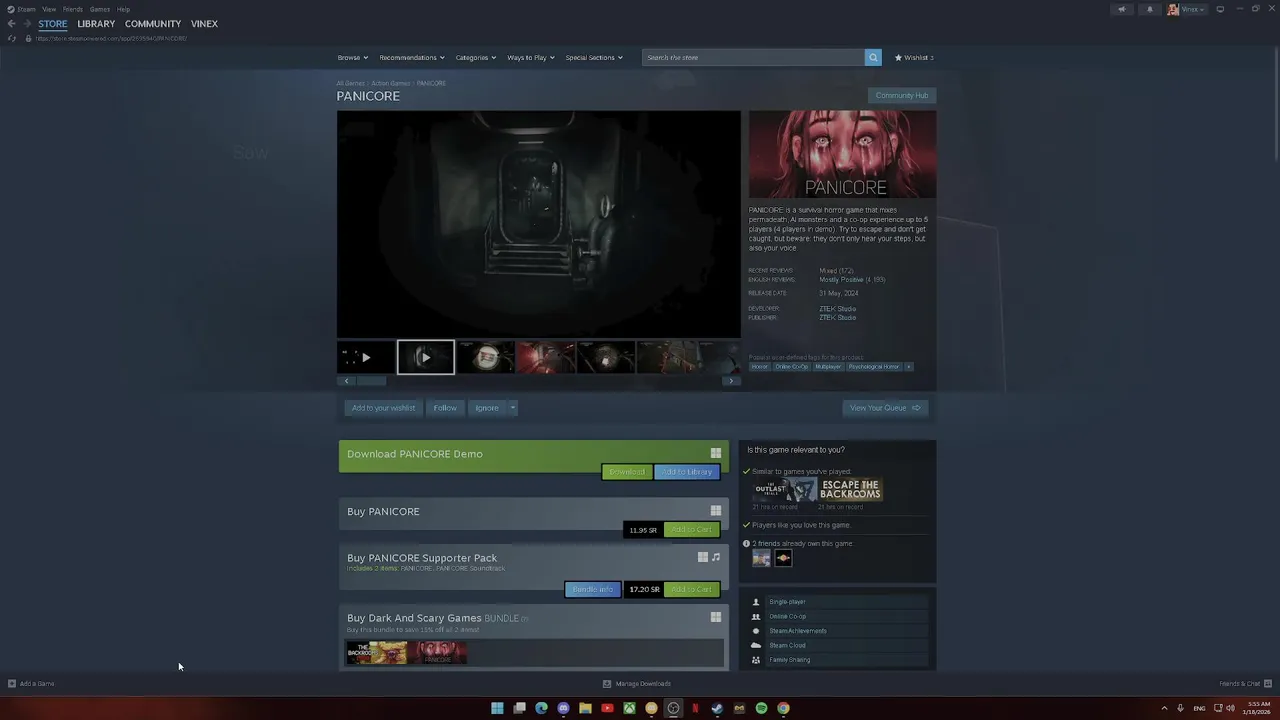Open Windows Start menu
The width and height of the screenshot is (1280, 720).
pos(497,708)
